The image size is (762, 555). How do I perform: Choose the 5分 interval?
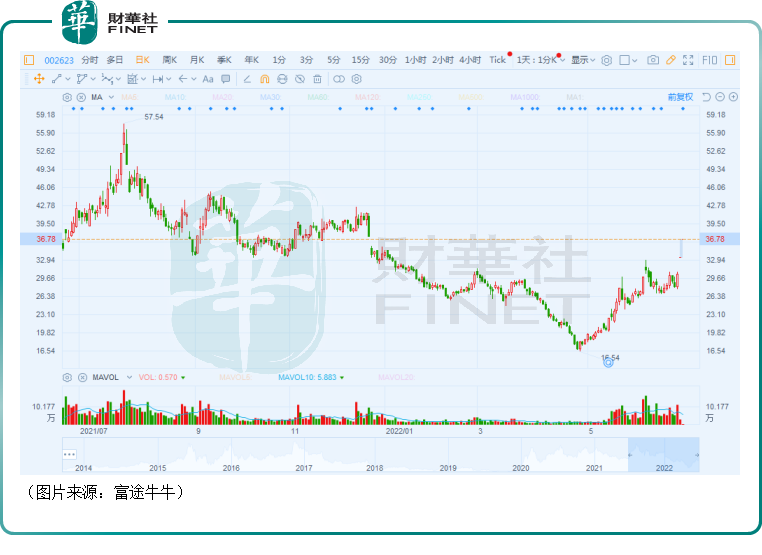pos(333,60)
